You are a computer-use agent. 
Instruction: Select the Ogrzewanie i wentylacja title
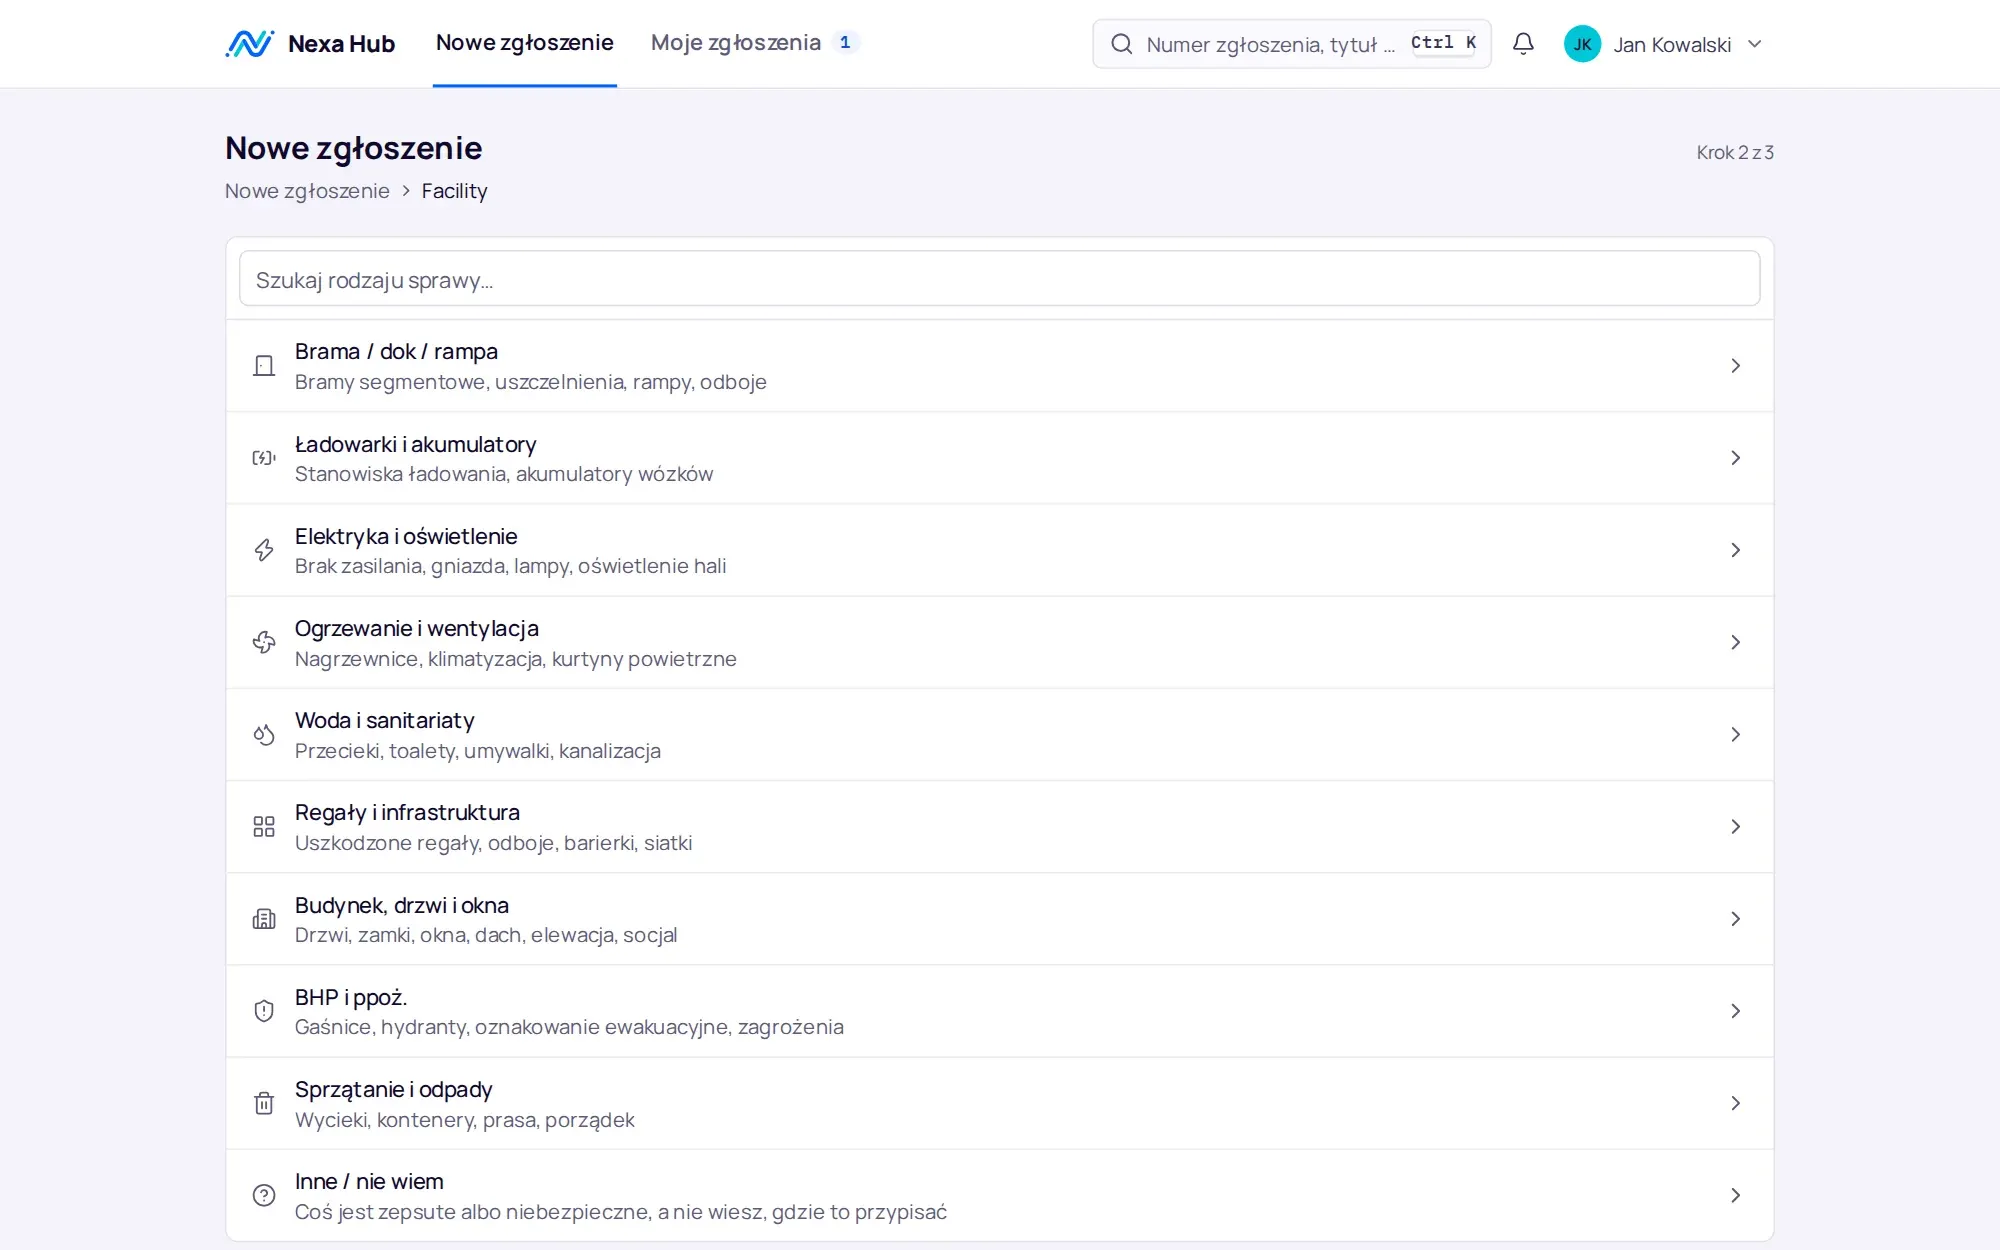[x=417, y=628]
